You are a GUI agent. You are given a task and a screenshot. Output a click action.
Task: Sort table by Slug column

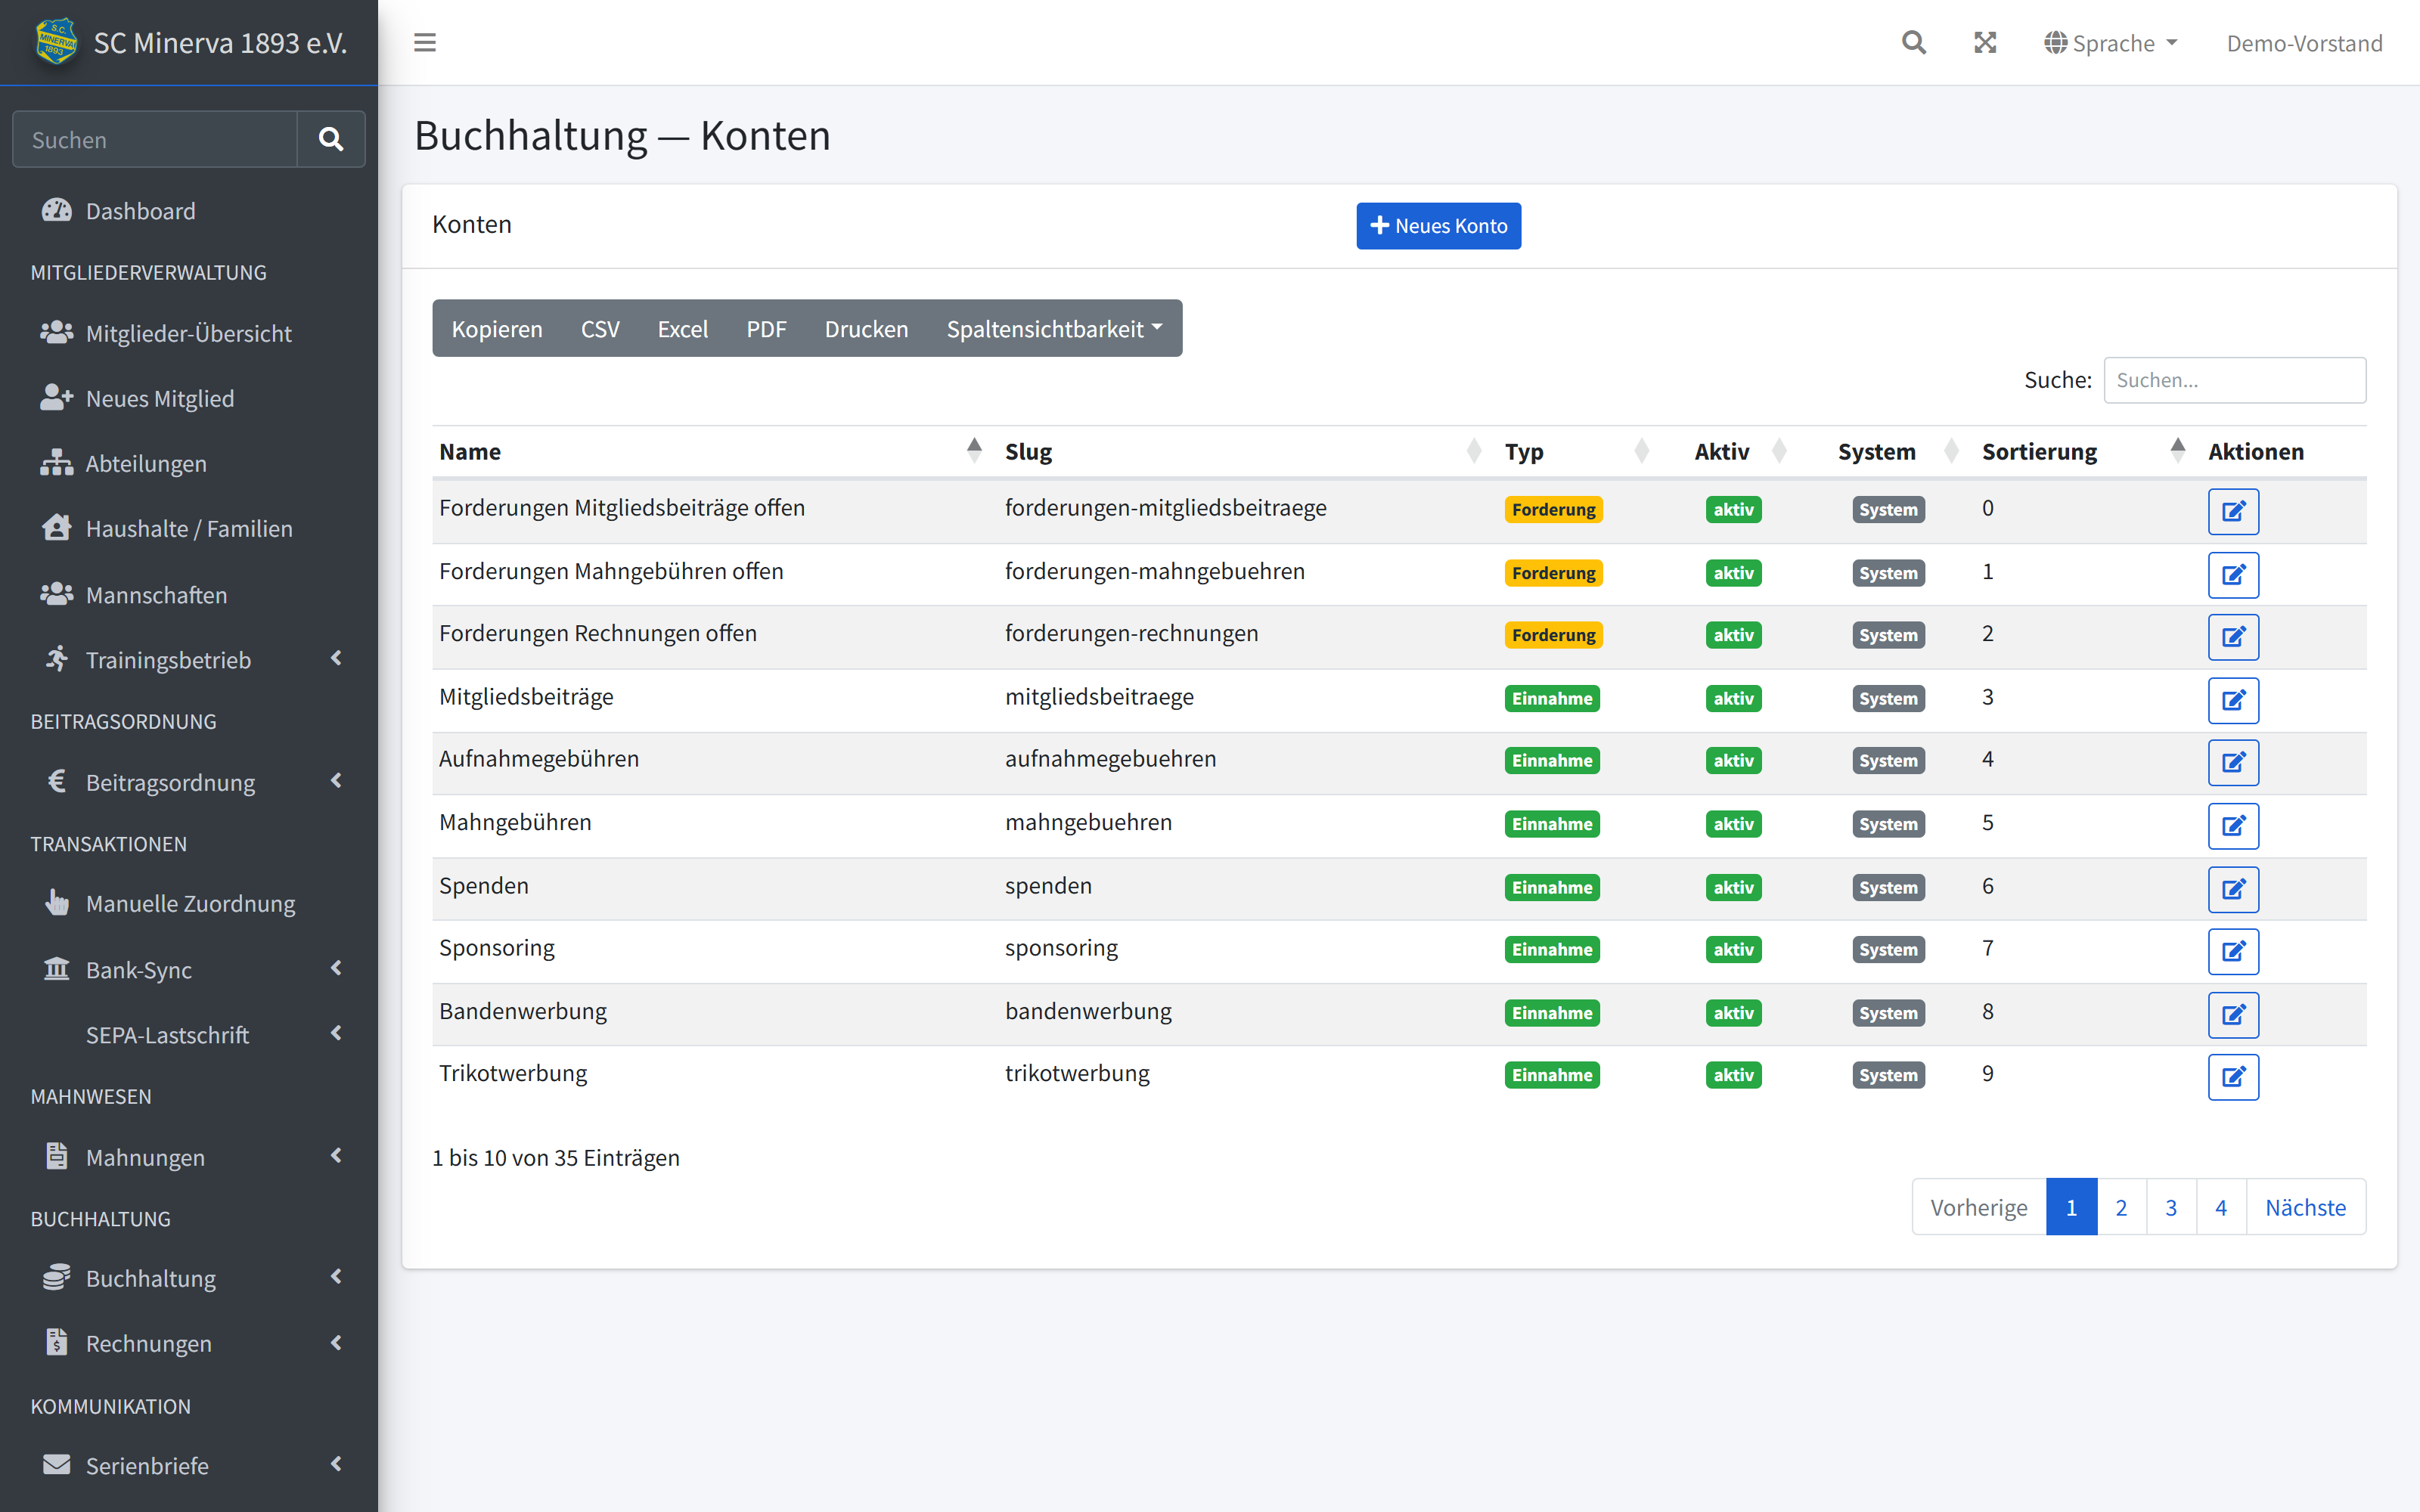pos(1246,451)
